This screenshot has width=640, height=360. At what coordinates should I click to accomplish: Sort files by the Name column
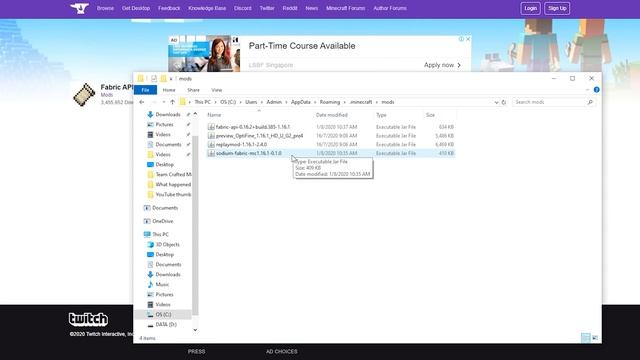pyautogui.click(x=214, y=115)
